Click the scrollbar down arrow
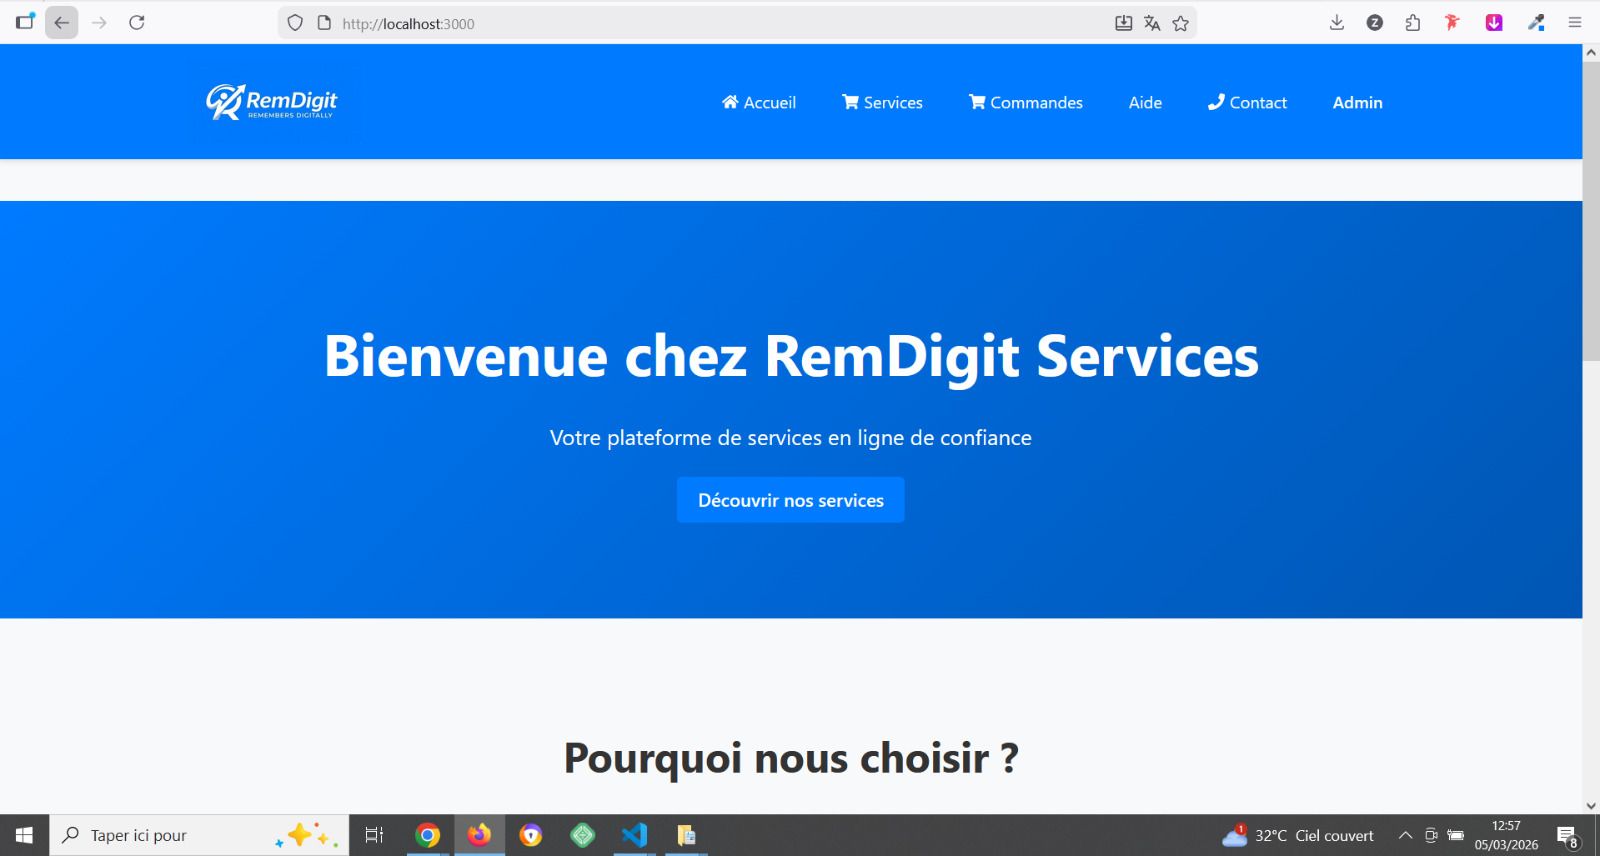The width and height of the screenshot is (1600, 856). click(1591, 806)
